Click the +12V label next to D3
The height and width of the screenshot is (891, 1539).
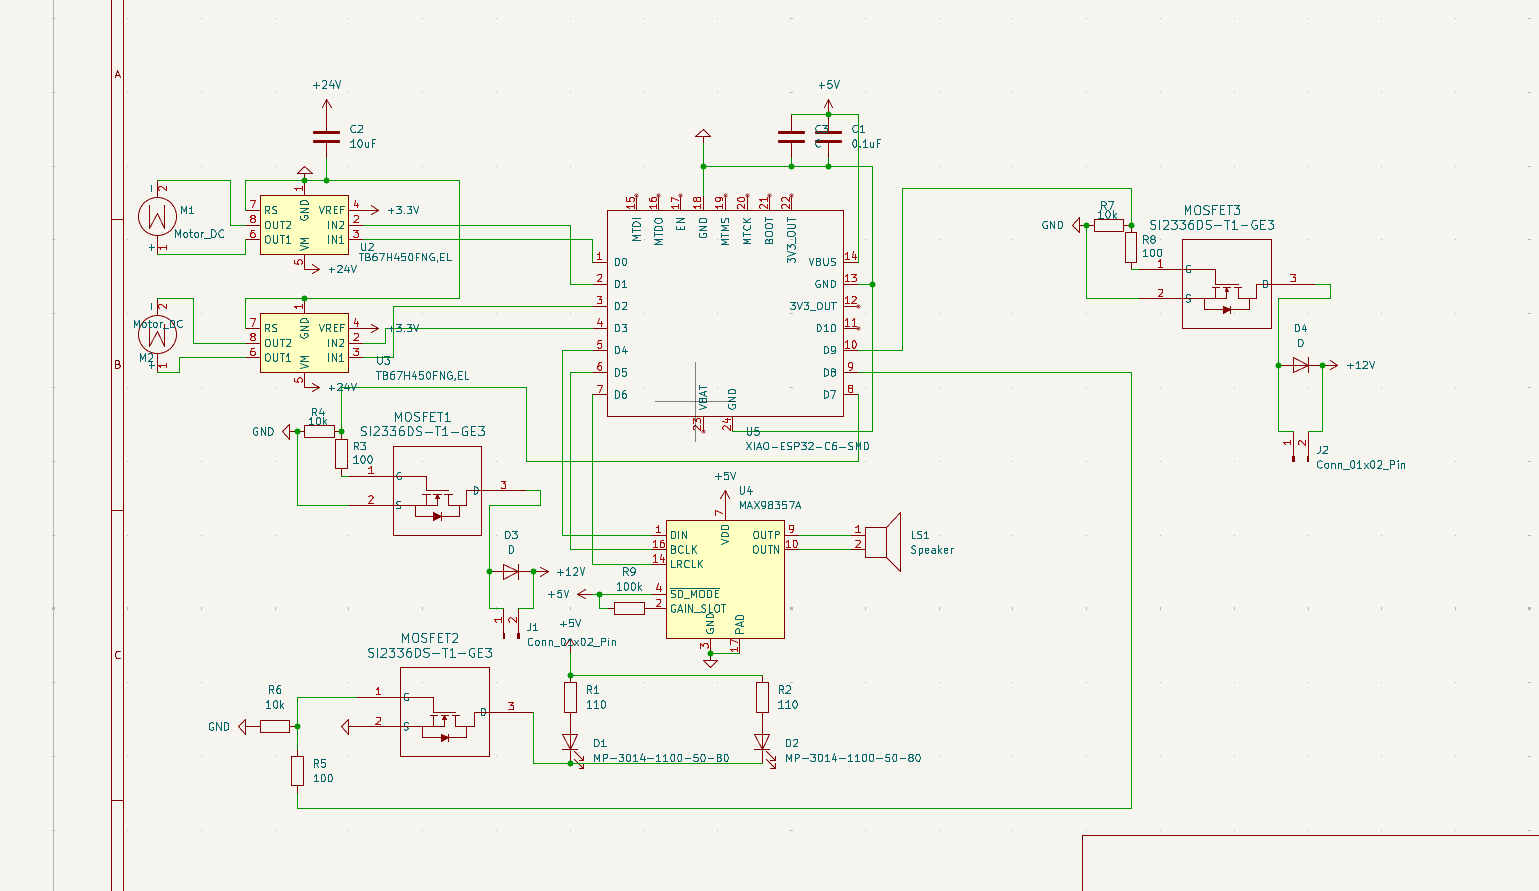click(571, 573)
